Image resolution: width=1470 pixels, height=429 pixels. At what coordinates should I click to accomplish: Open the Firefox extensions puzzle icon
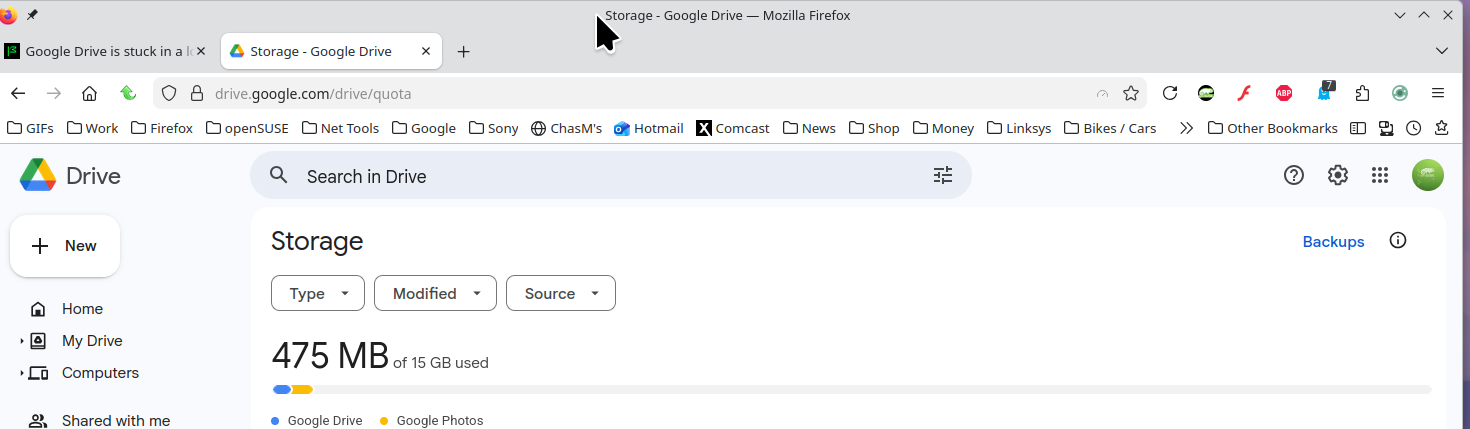[1362, 93]
